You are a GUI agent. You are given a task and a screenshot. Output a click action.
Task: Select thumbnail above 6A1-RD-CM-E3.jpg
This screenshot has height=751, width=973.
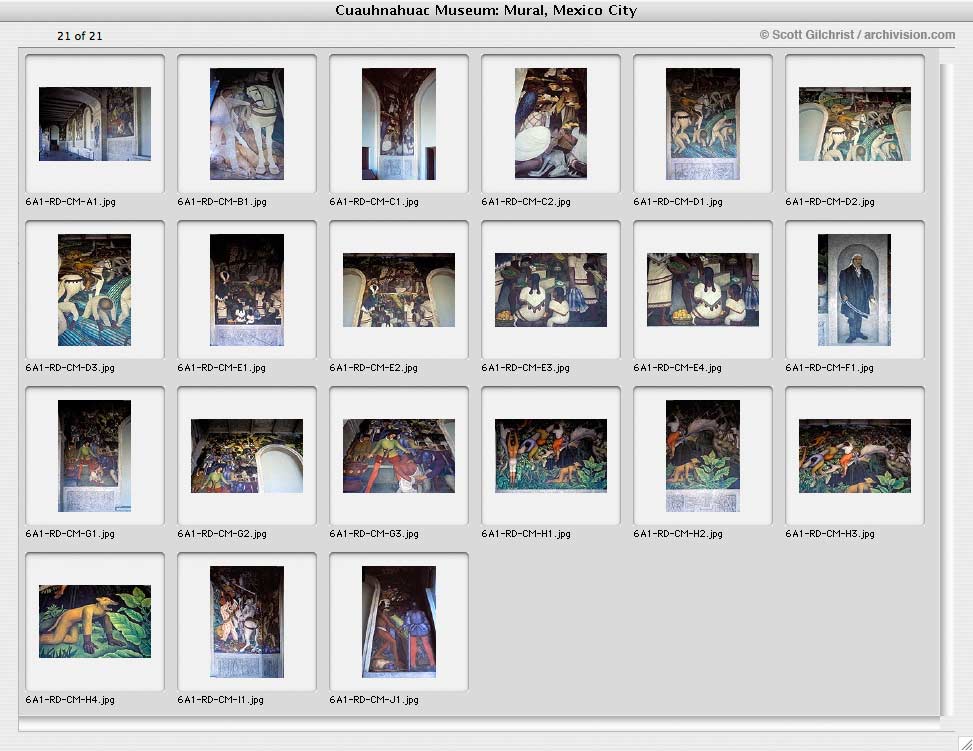click(x=551, y=290)
